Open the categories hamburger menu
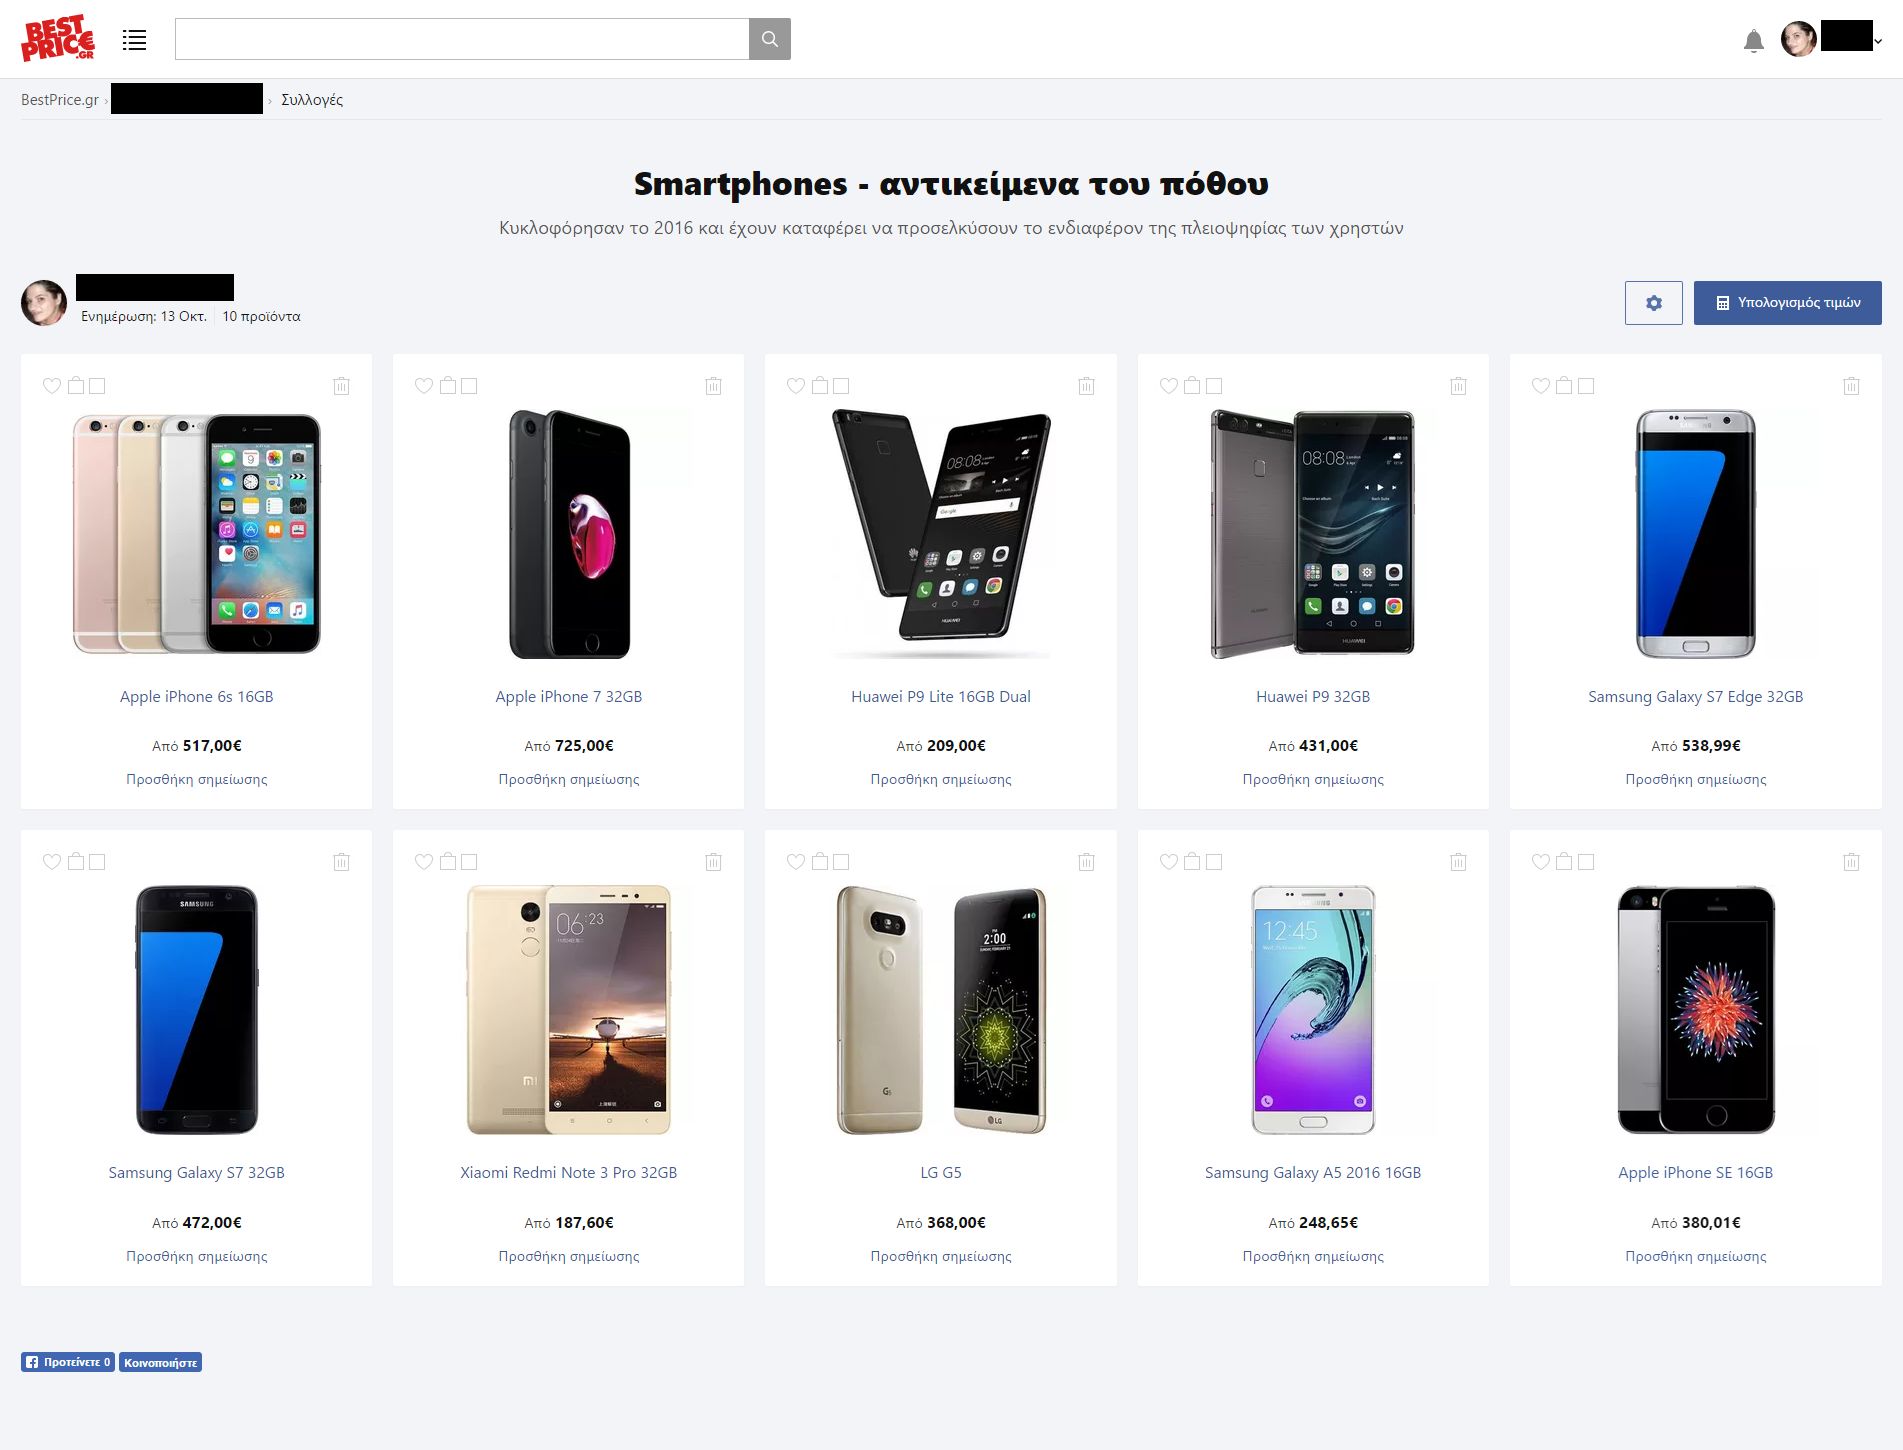 coord(134,40)
